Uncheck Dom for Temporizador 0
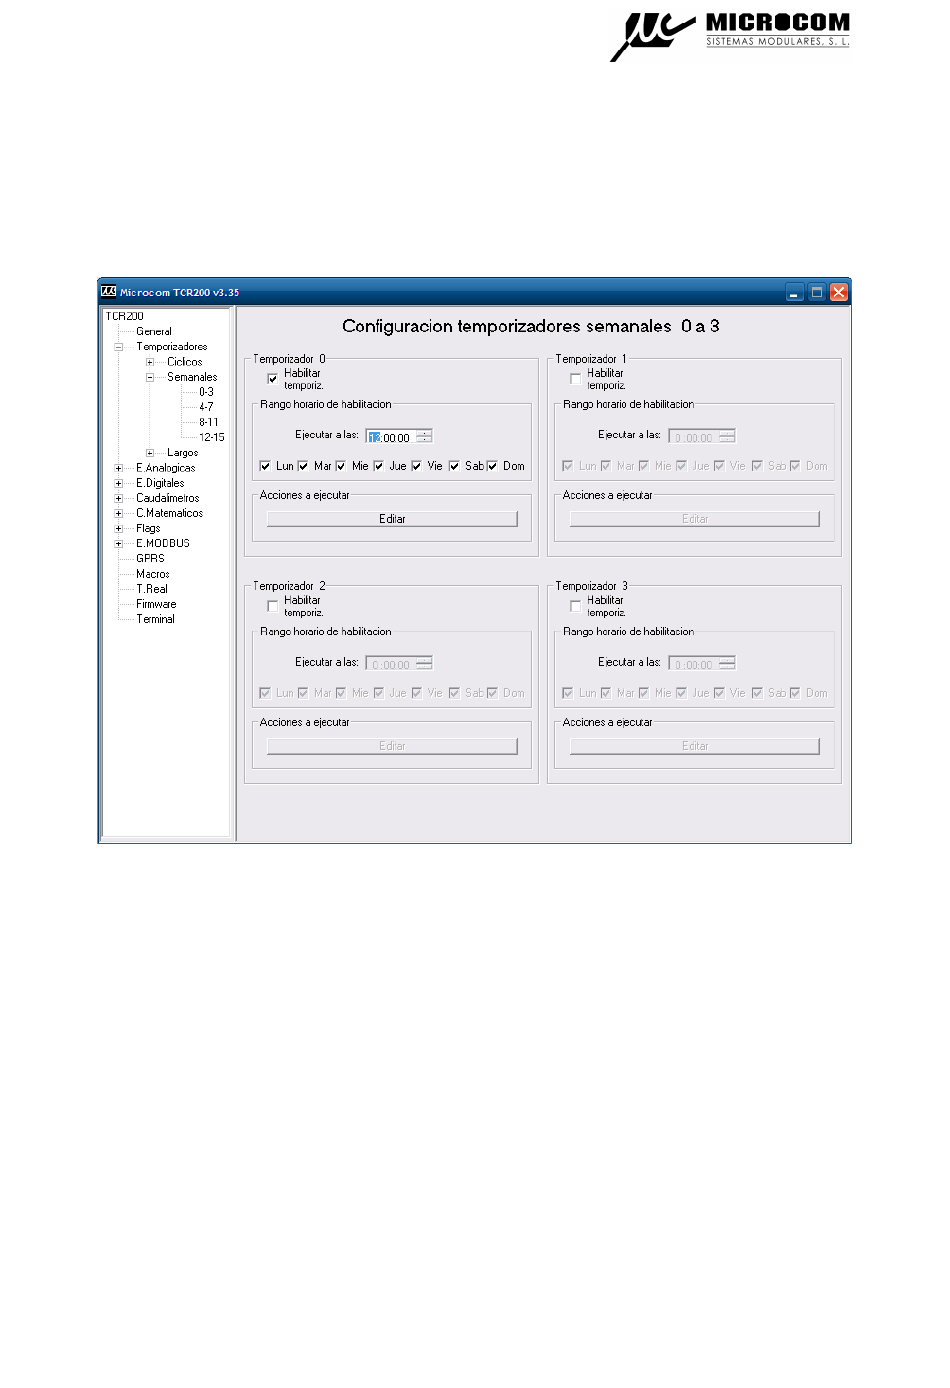This screenshot has width=950, height=1388. (x=492, y=466)
